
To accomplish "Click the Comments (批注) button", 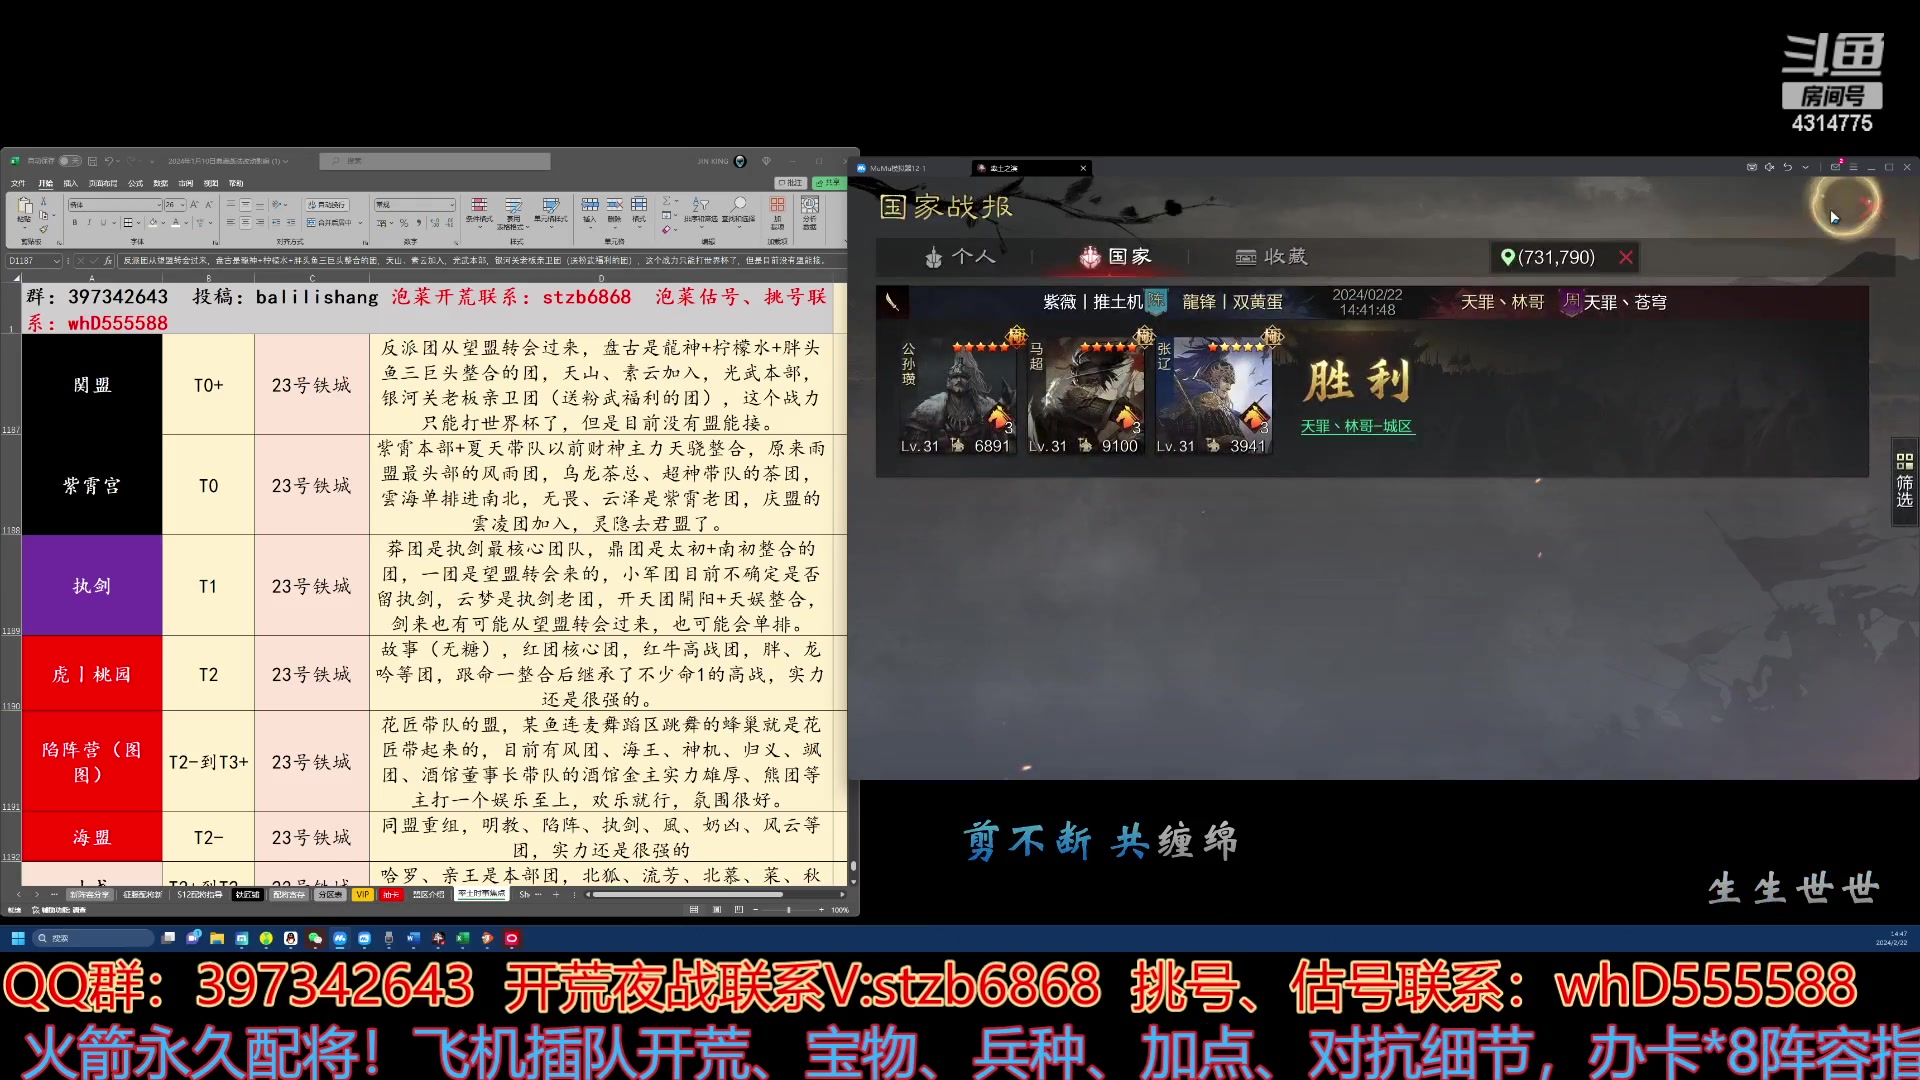I will (791, 183).
